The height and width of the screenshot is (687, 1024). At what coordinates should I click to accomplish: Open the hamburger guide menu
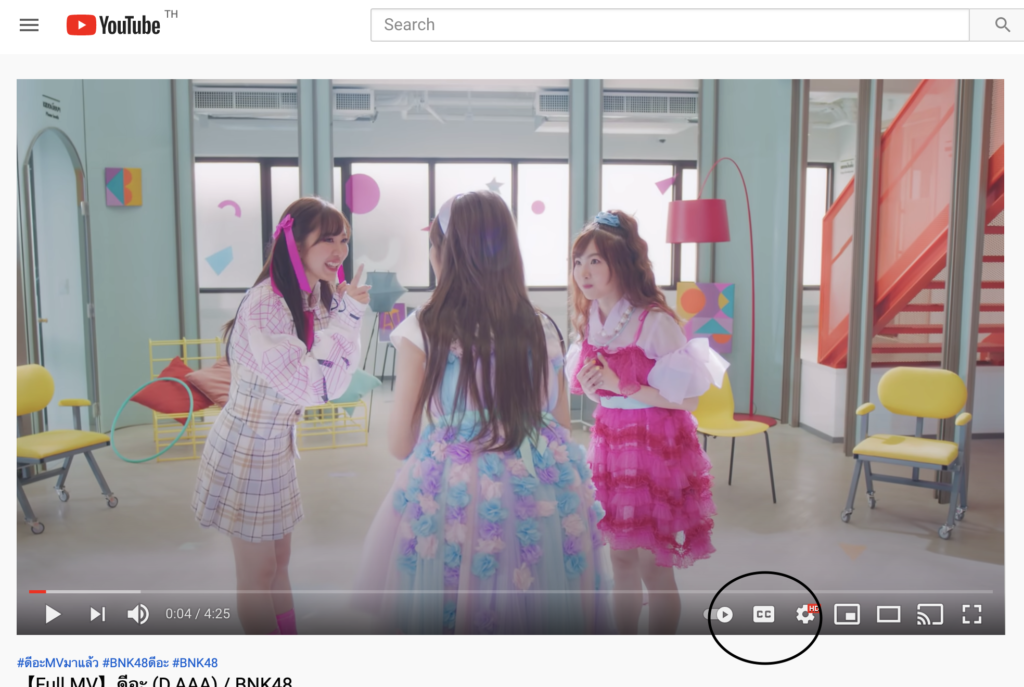click(29, 25)
